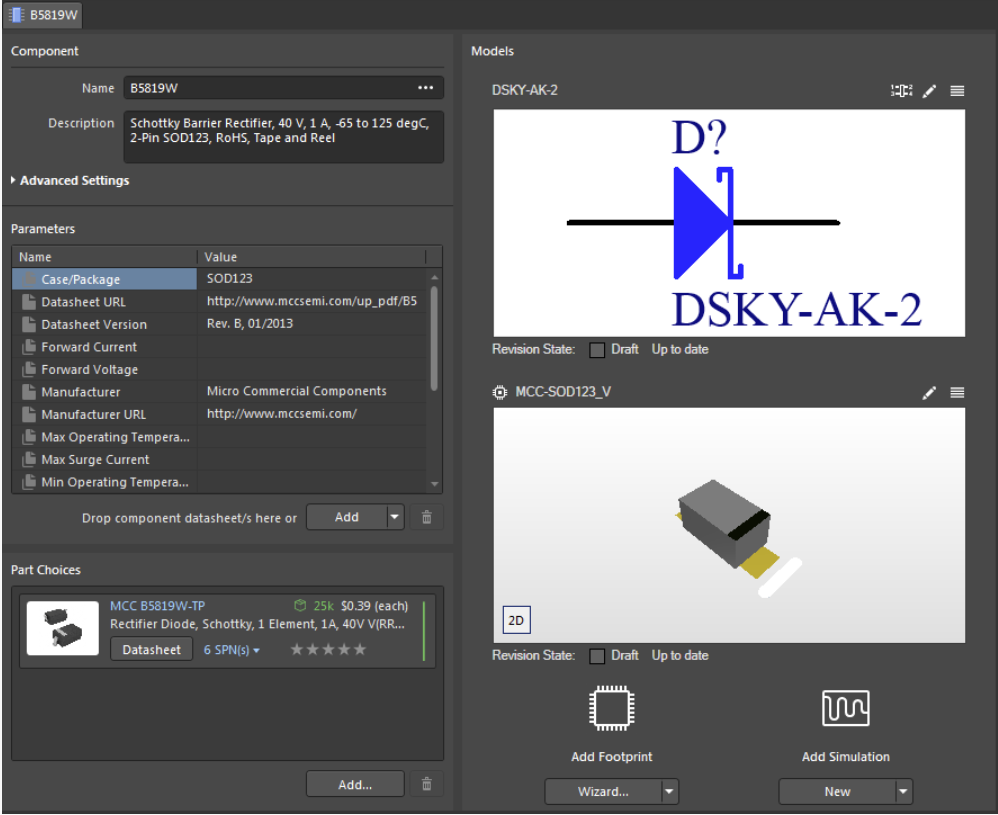
Task: Open the MCC-SOD123_V footprint menu icon
Action: click(957, 393)
